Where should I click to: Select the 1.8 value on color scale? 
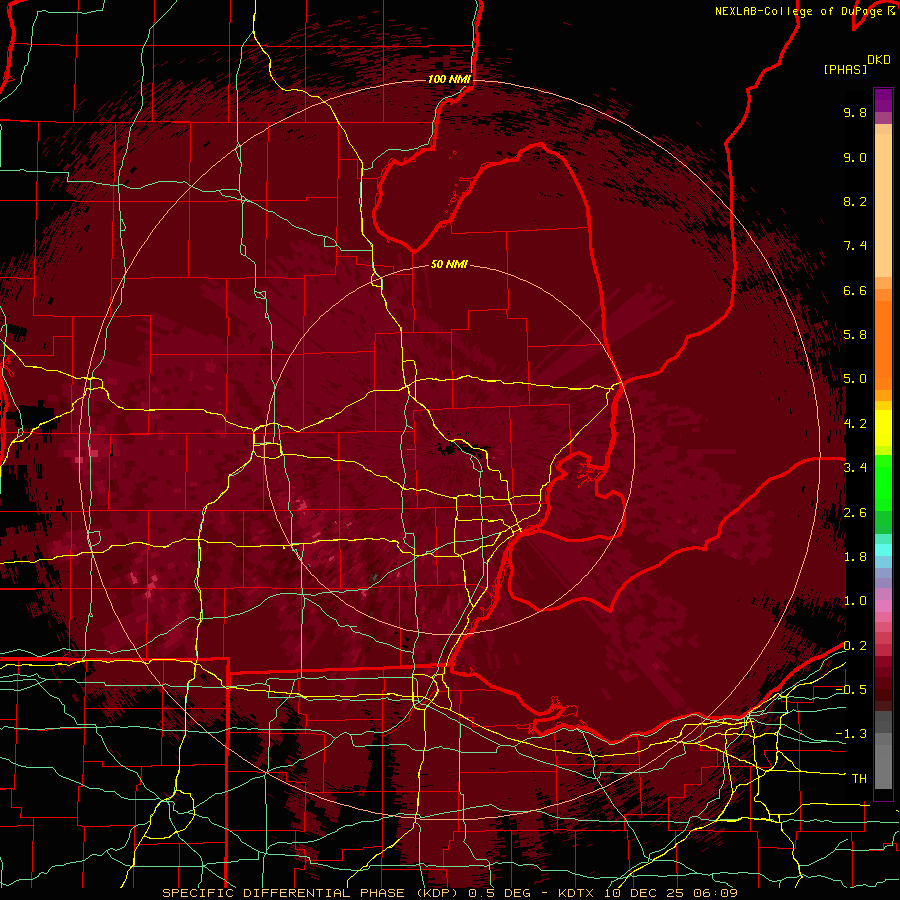coord(855,557)
